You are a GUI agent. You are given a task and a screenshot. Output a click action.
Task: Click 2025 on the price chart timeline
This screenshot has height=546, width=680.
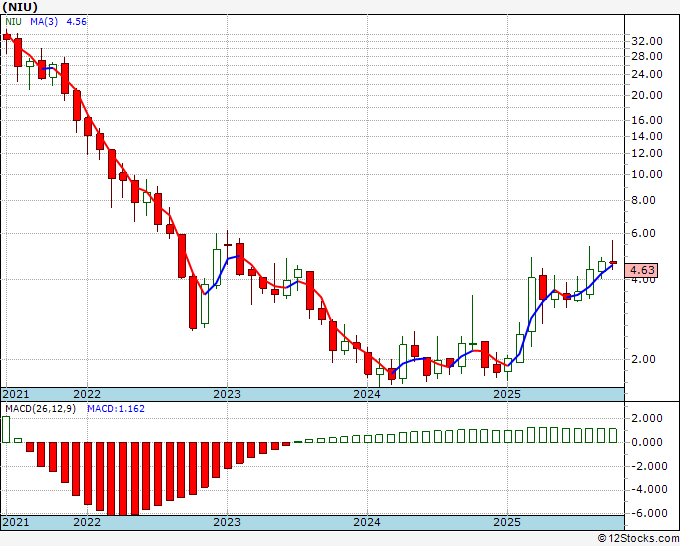[507, 394]
